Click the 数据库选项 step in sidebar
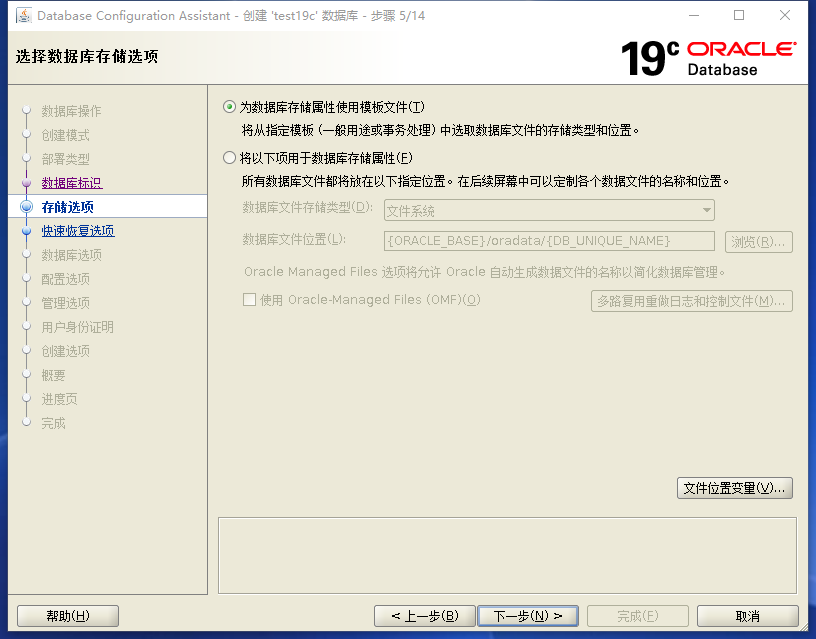 point(71,255)
